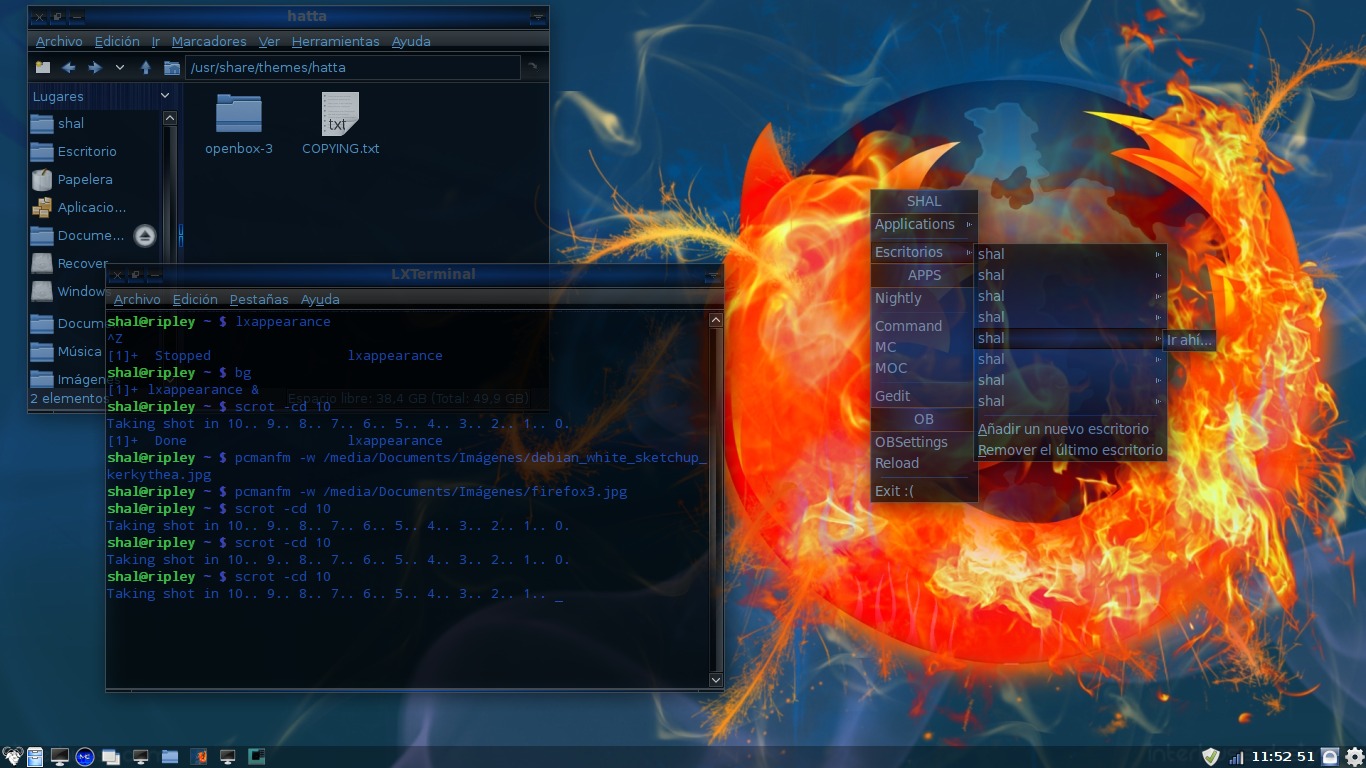The image size is (1366, 768).
Task: Open Marcadores menu
Action: pos(209,41)
